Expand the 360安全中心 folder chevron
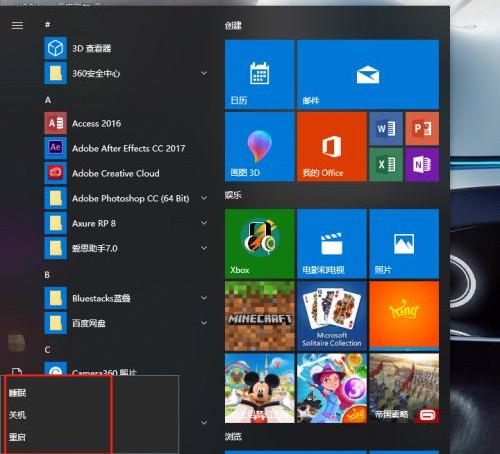500x454 pixels. coord(204,73)
